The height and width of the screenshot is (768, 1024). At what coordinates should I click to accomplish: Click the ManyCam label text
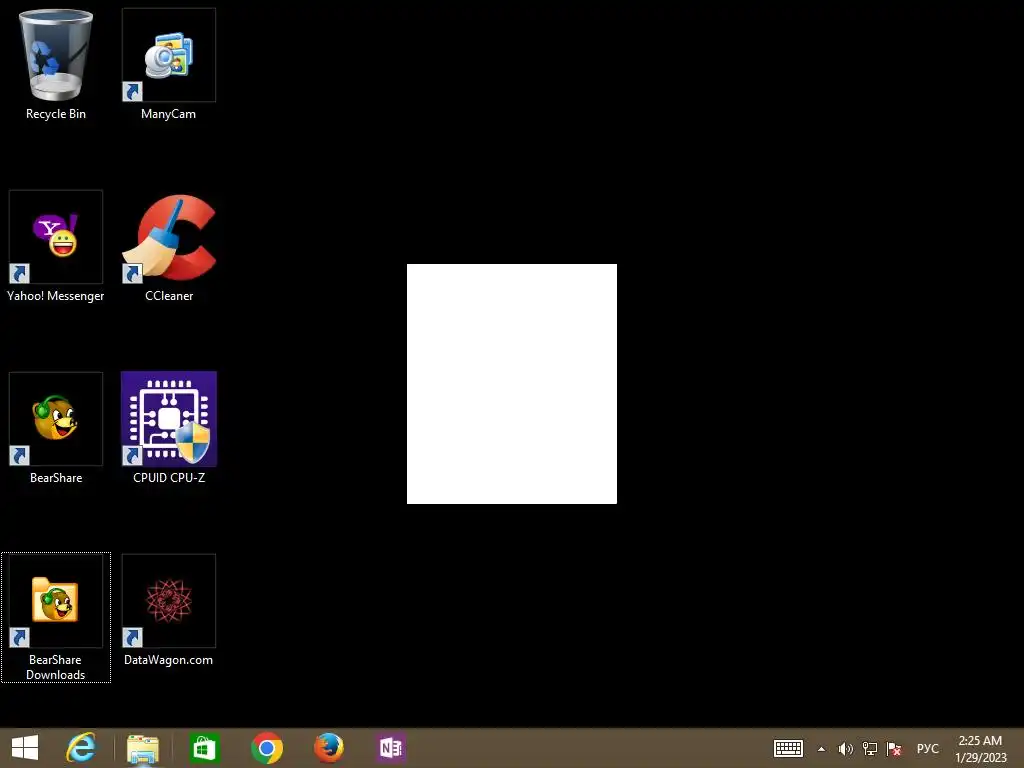click(168, 114)
